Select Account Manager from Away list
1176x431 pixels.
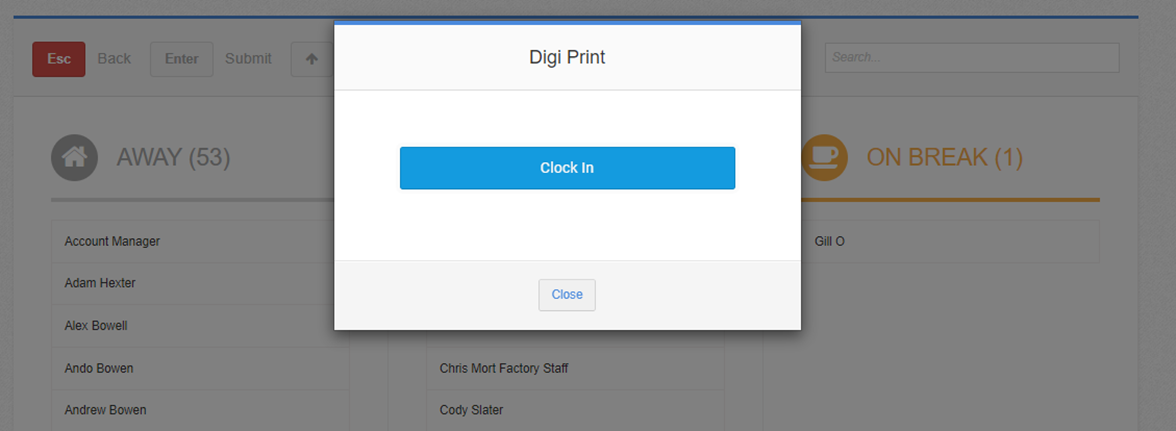pyautogui.click(x=200, y=241)
